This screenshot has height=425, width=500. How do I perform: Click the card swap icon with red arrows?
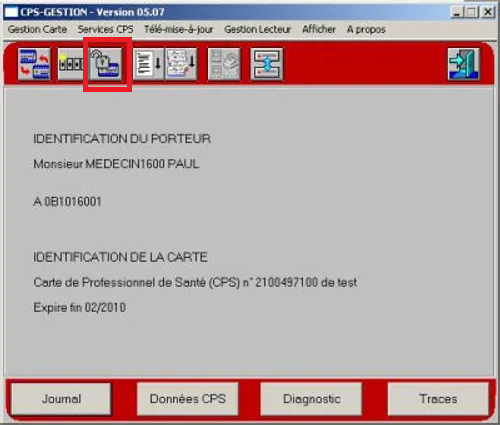(34, 64)
